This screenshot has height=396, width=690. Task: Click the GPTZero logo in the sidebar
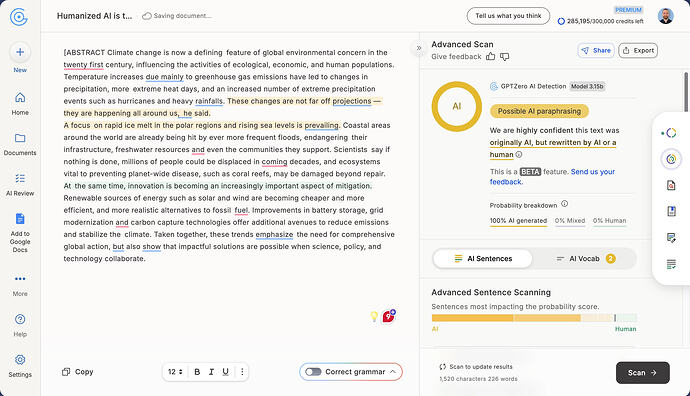18,17
